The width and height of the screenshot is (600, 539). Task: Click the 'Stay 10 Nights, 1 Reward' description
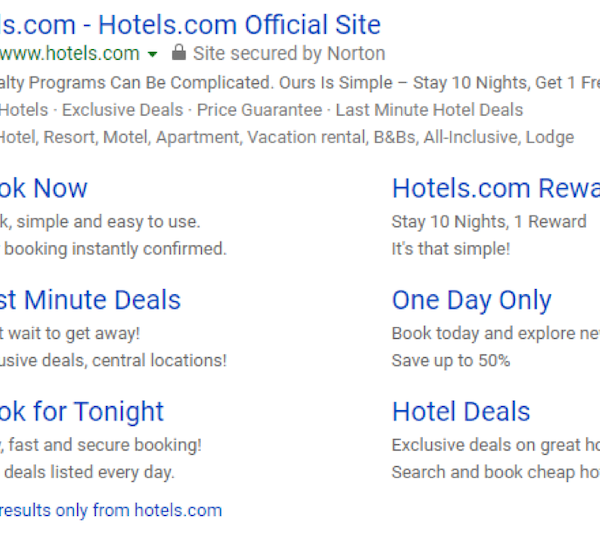click(x=489, y=222)
